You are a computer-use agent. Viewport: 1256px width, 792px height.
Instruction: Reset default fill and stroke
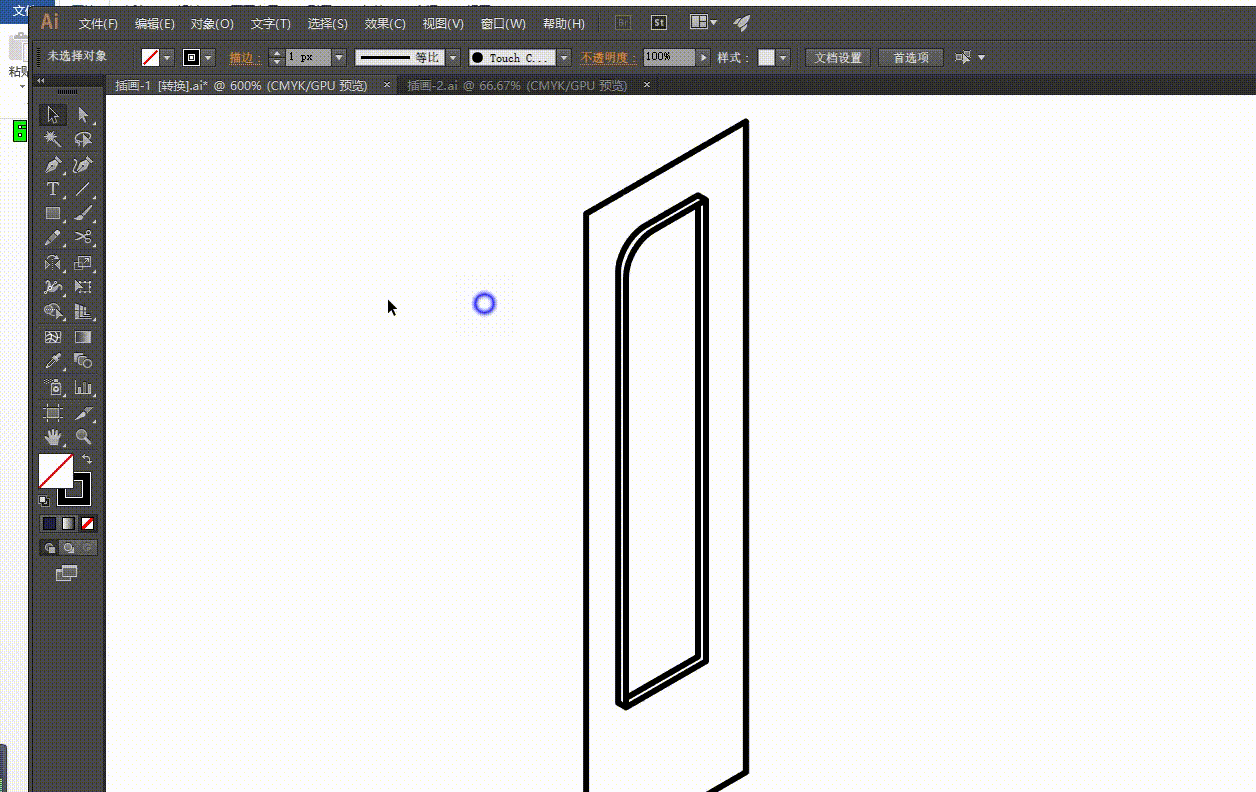tap(44, 499)
